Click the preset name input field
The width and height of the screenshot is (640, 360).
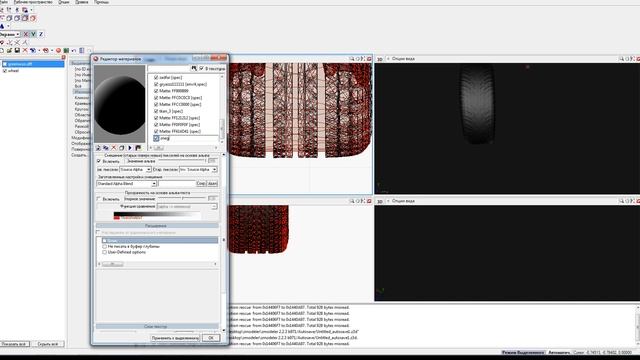coord(177,184)
